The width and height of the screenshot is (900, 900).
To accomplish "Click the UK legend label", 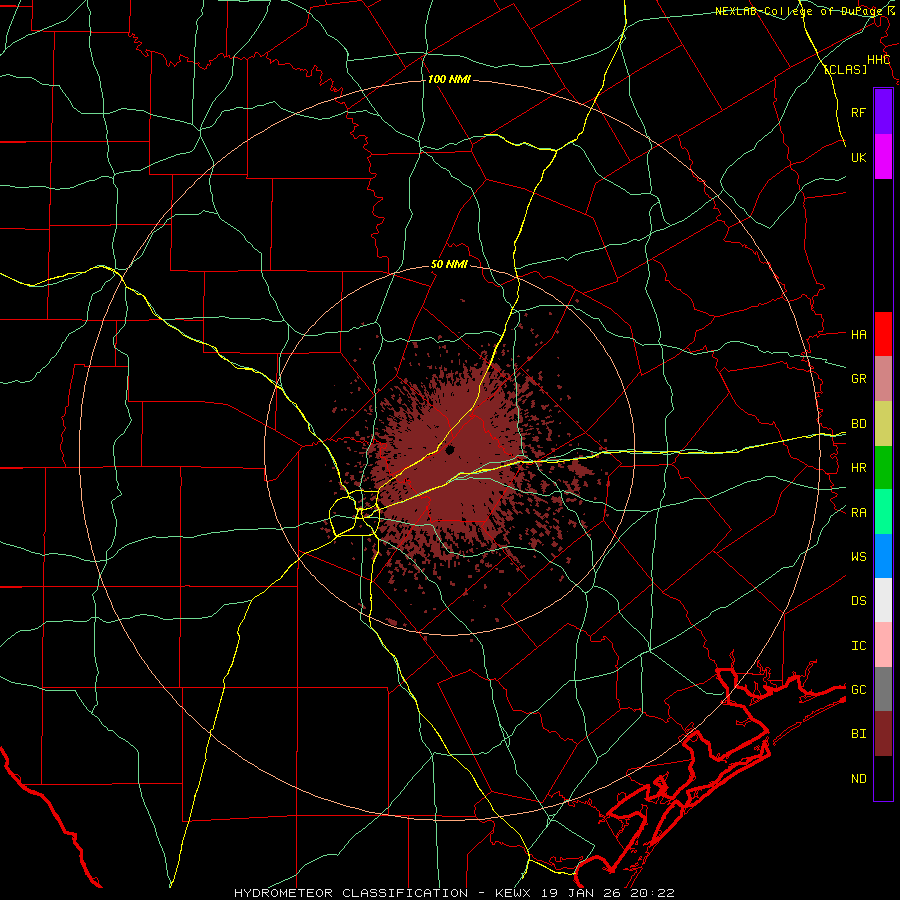I will pyautogui.click(x=858, y=157).
